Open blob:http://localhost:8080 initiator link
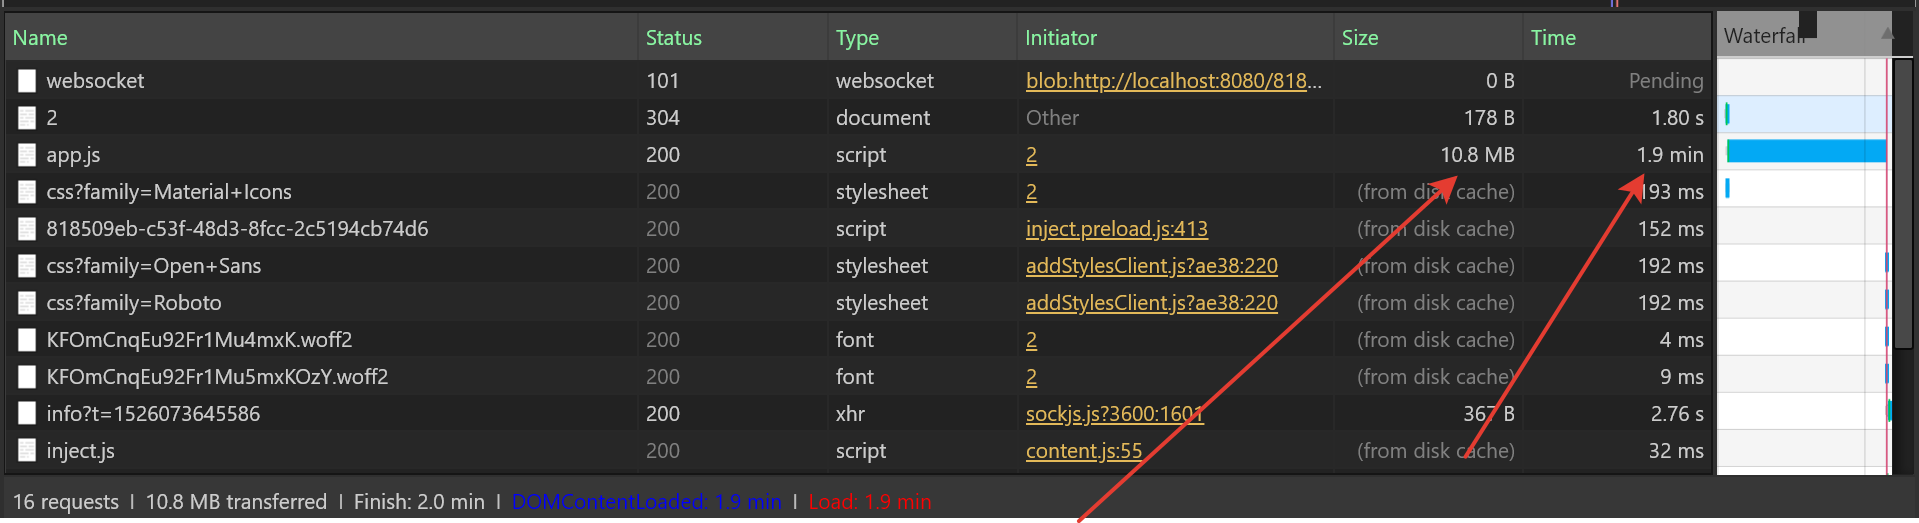 (1174, 81)
